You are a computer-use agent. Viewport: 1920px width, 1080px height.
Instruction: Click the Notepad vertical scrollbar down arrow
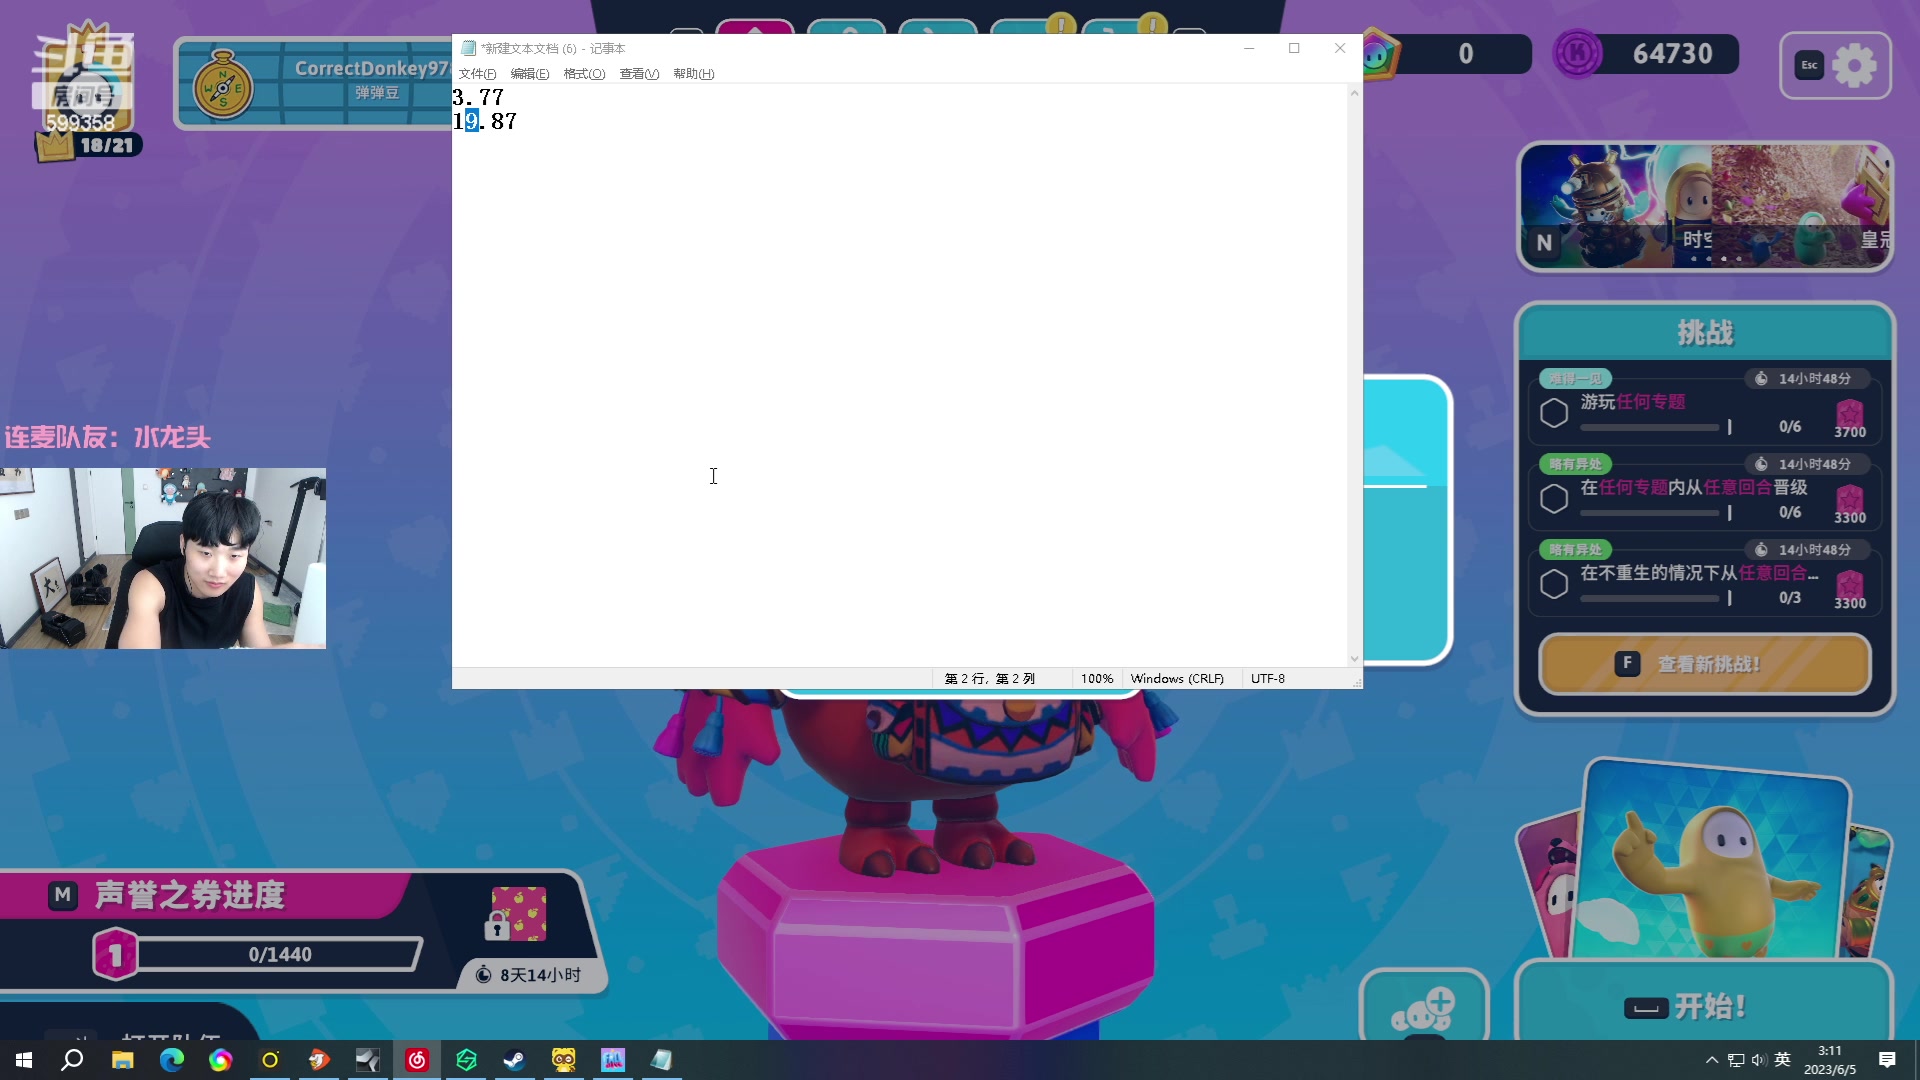point(1355,659)
